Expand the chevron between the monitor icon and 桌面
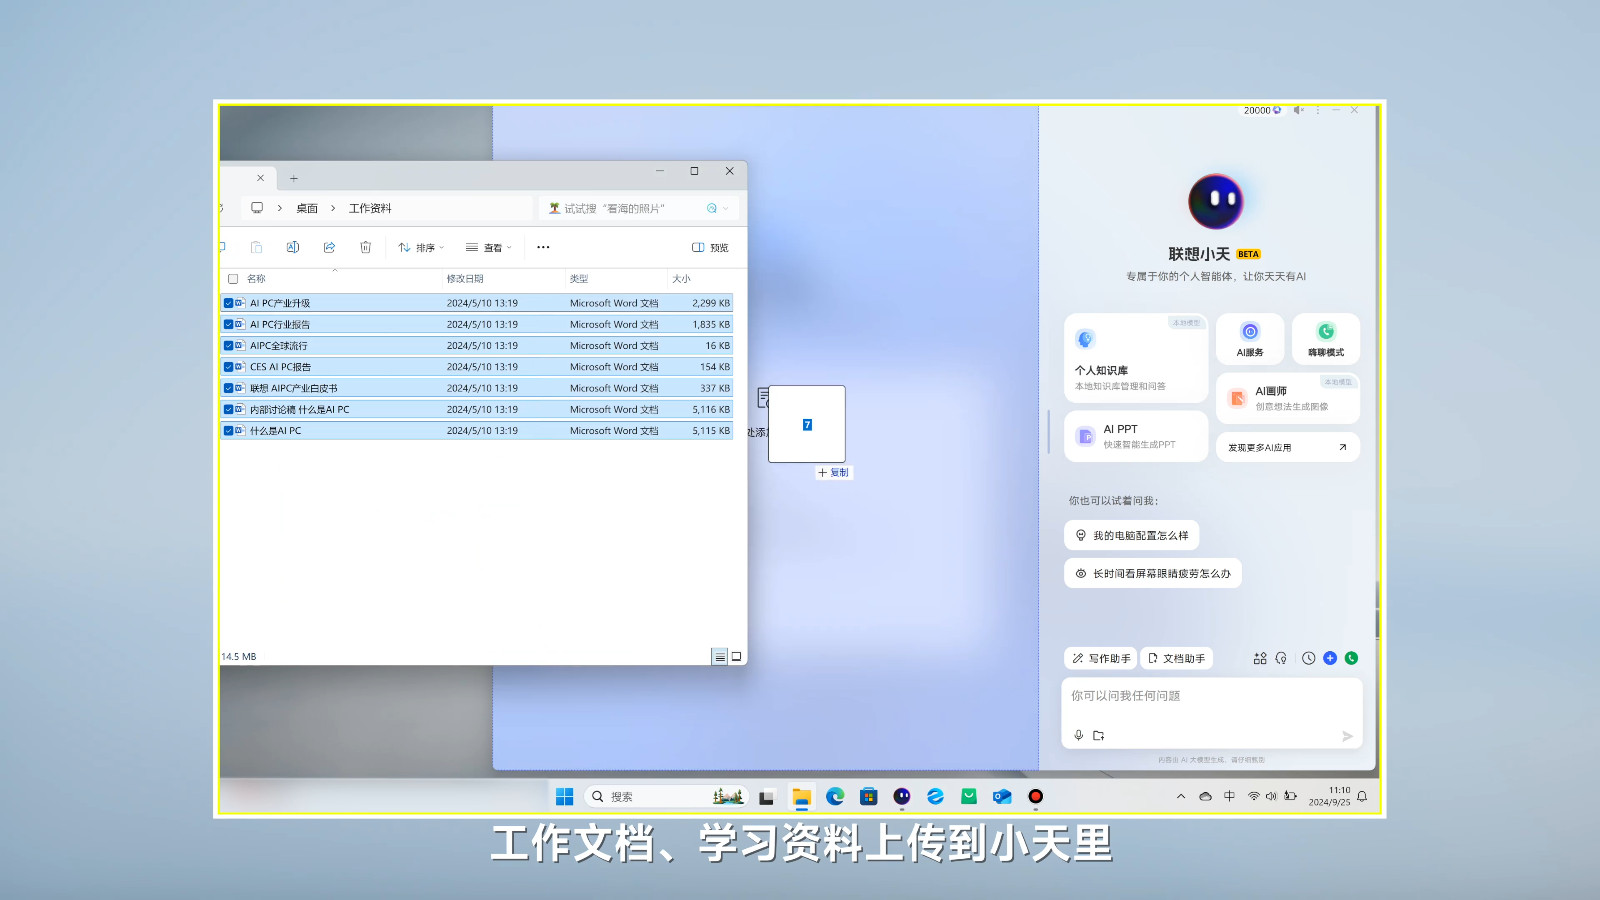The width and height of the screenshot is (1600, 900). tap(280, 208)
